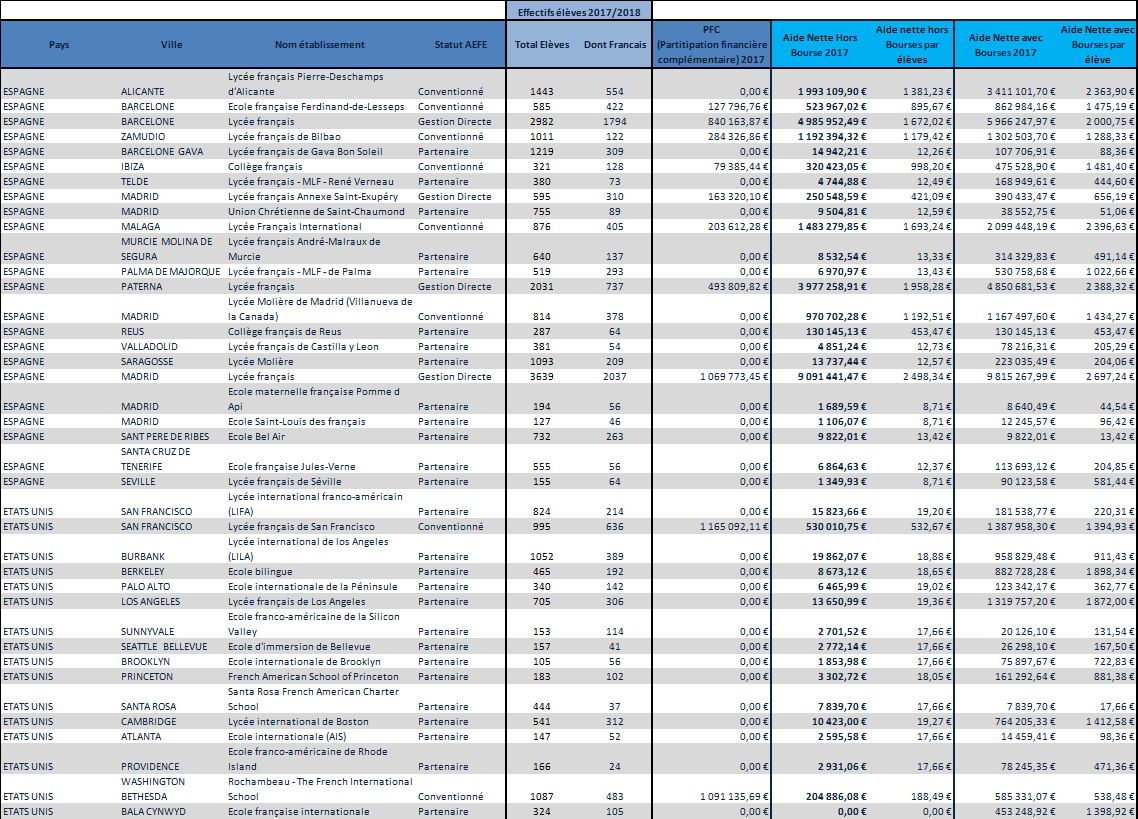Screen dimensions: 1138x819
Task: Select the 'Statut AEFE' column header
Action: [460, 44]
